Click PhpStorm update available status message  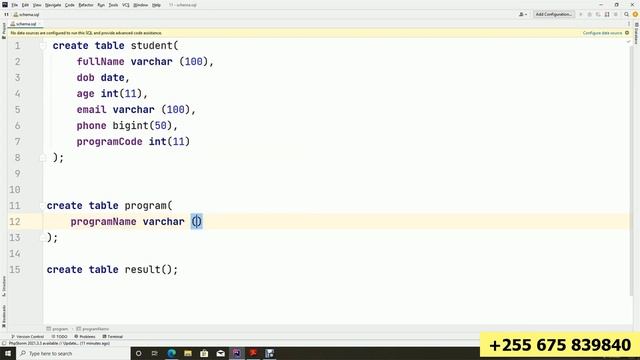(59, 343)
